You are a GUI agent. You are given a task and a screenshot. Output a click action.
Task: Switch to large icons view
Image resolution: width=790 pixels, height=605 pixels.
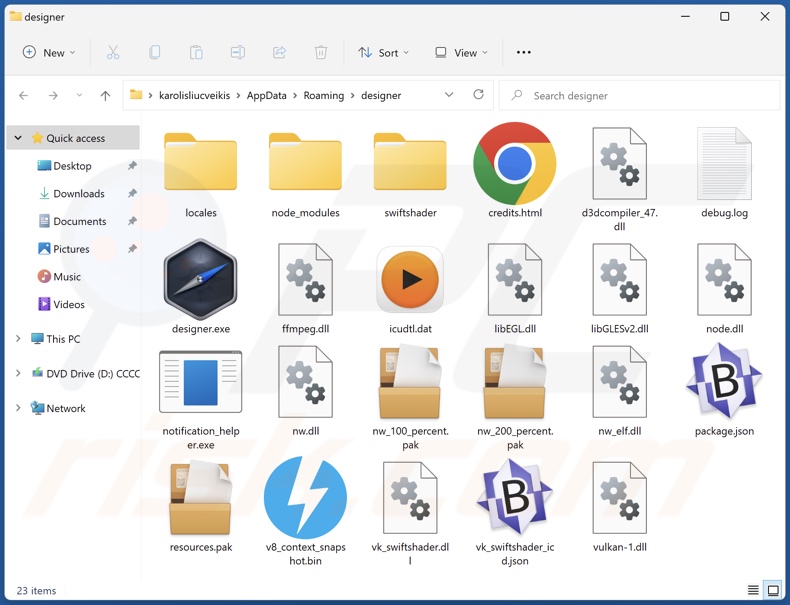(x=773, y=590)
